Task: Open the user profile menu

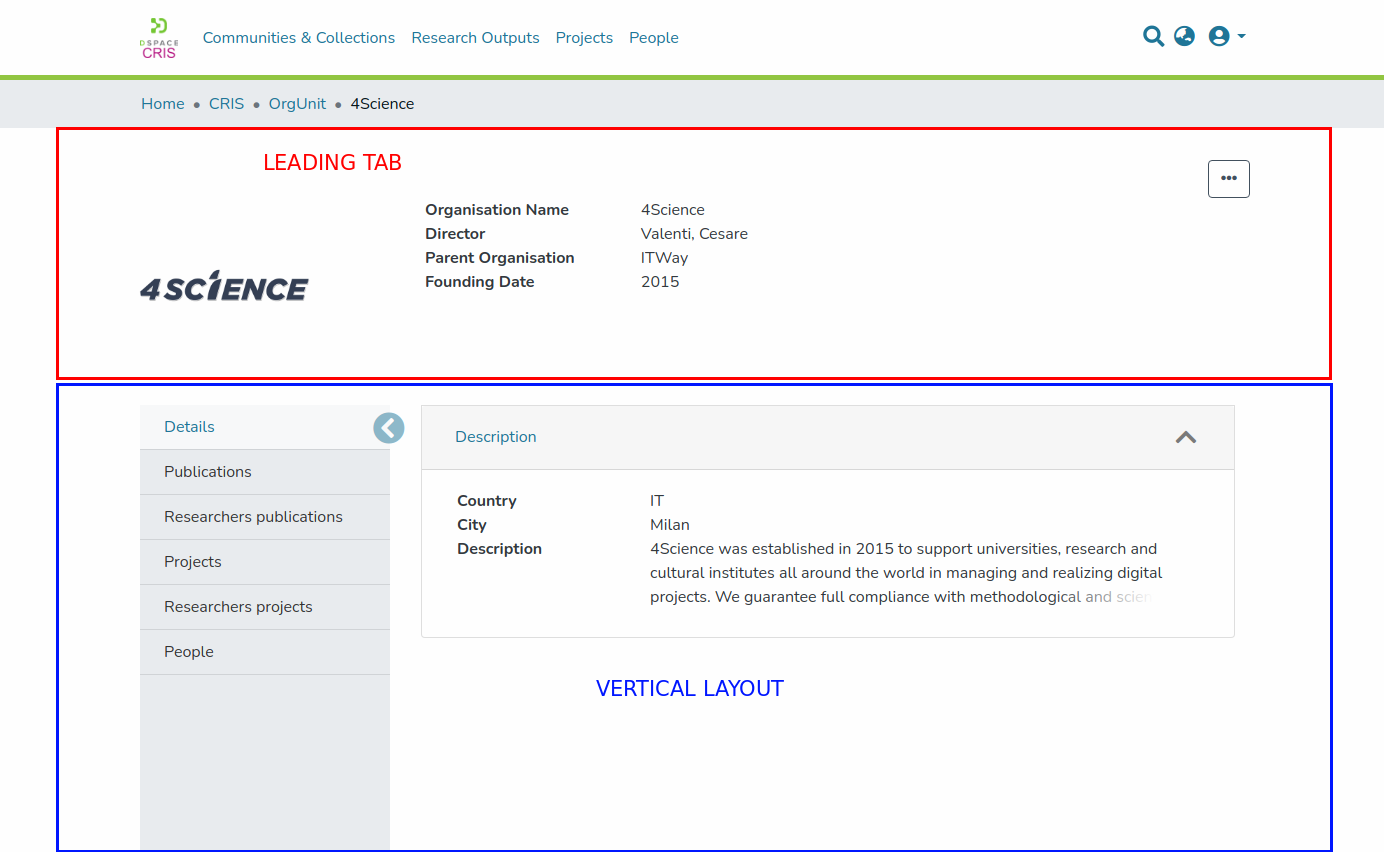Action: 1225,37
